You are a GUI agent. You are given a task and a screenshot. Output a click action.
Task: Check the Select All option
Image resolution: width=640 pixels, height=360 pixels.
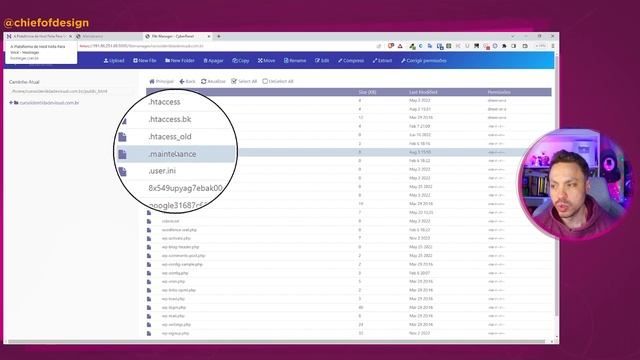(244, 81)
